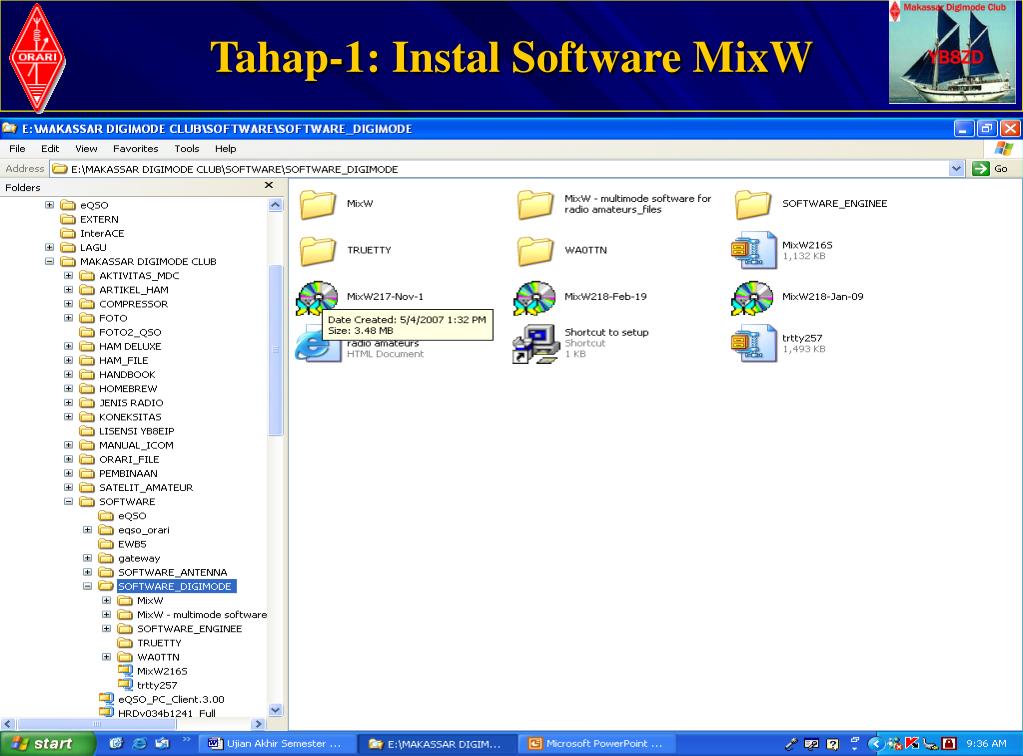Expand WA0TTN tree node

[x=106, y=657]
